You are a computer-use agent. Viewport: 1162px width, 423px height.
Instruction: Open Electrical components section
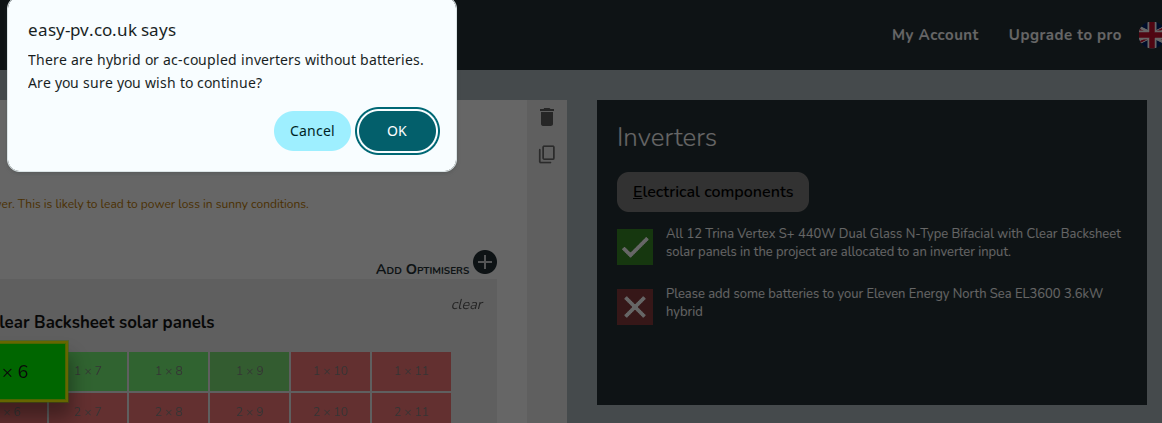[712, 192]
